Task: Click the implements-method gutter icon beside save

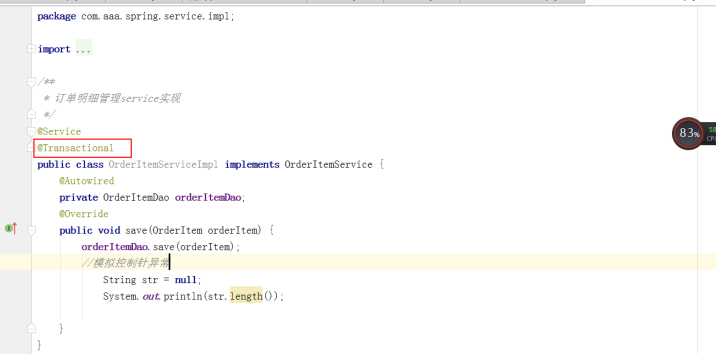Action: tap(11, 228)
